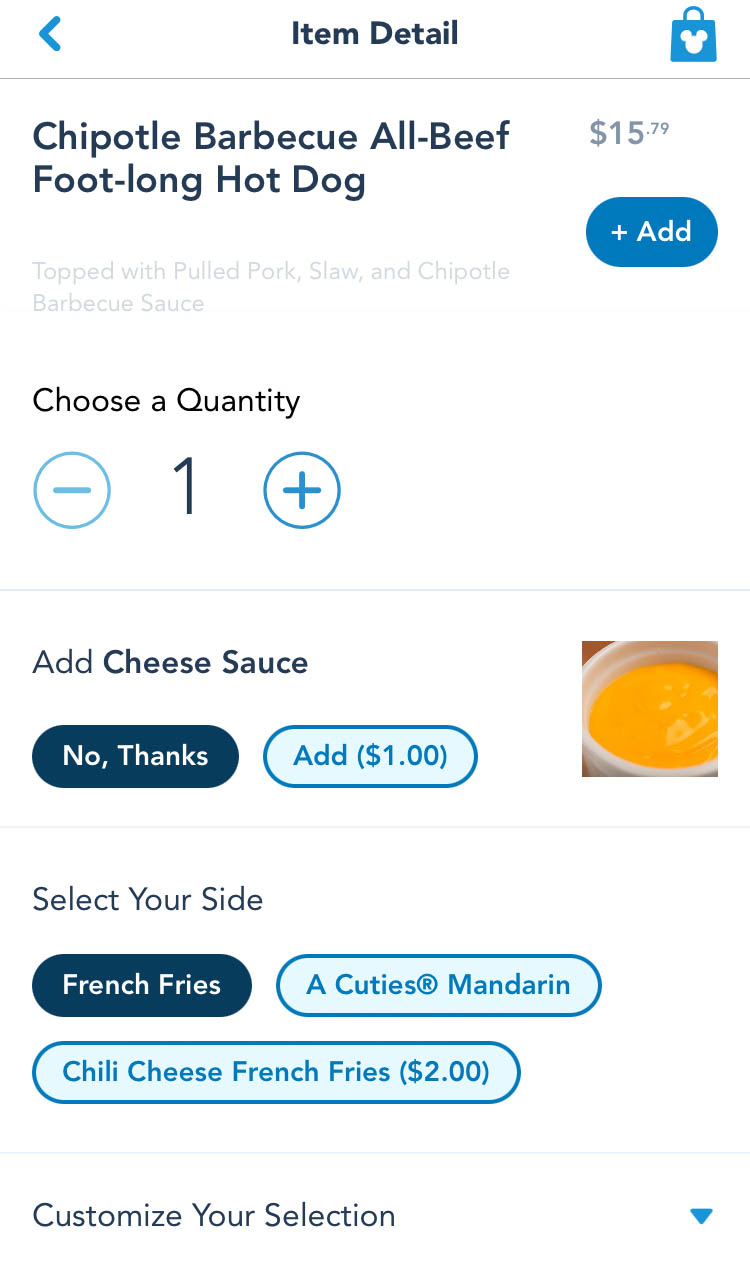This screenshot has width=750, height=1261.
Task: Select French Fries as the side
Action: [142, 985]
